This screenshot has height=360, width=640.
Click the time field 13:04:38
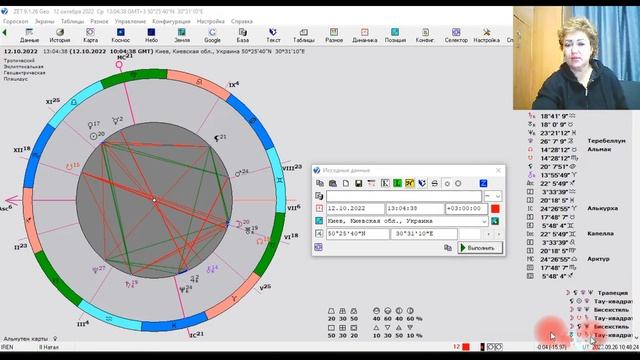[x=415, y=209]
